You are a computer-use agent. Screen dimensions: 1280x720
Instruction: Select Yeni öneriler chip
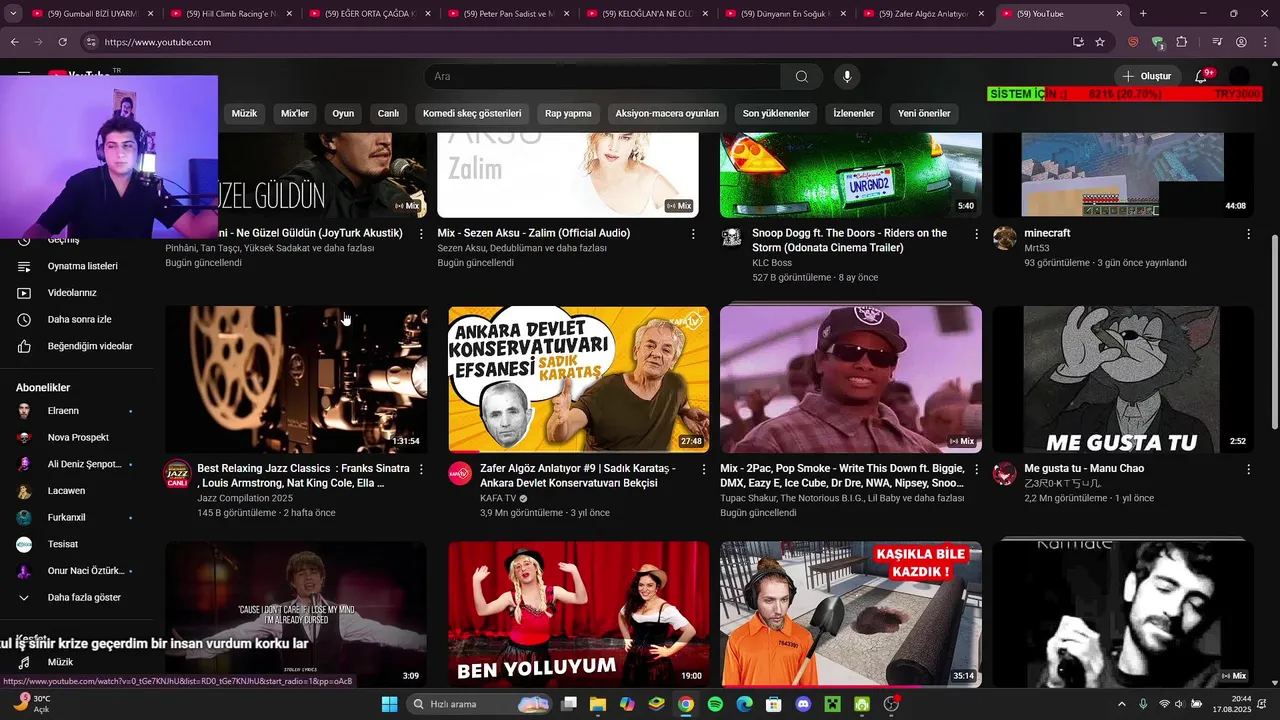click(924, 113)
